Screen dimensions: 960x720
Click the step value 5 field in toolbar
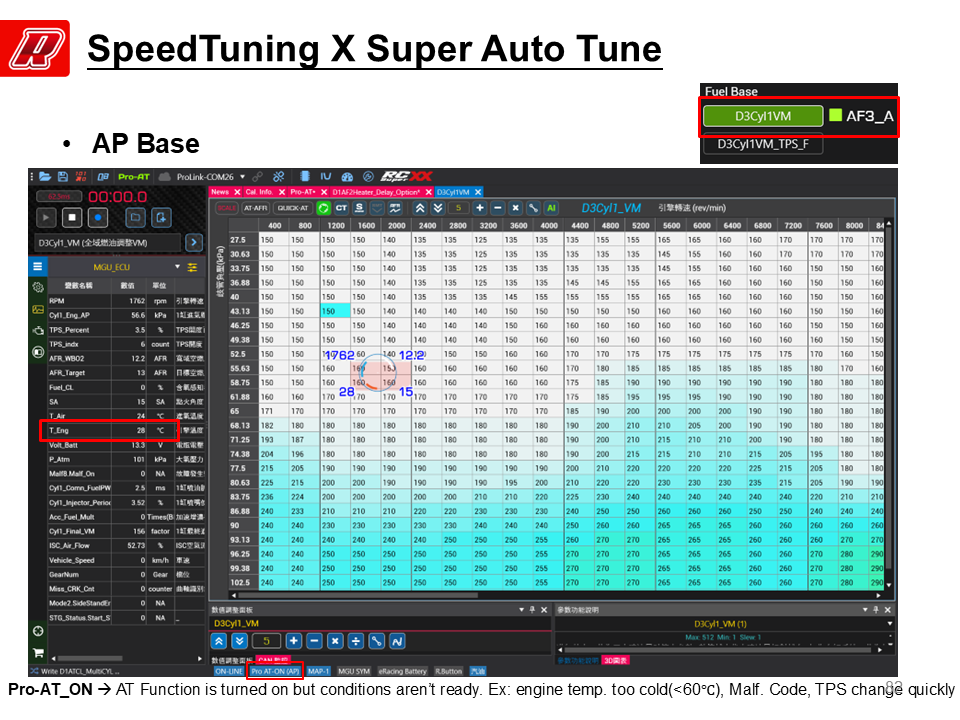point(458,208)
